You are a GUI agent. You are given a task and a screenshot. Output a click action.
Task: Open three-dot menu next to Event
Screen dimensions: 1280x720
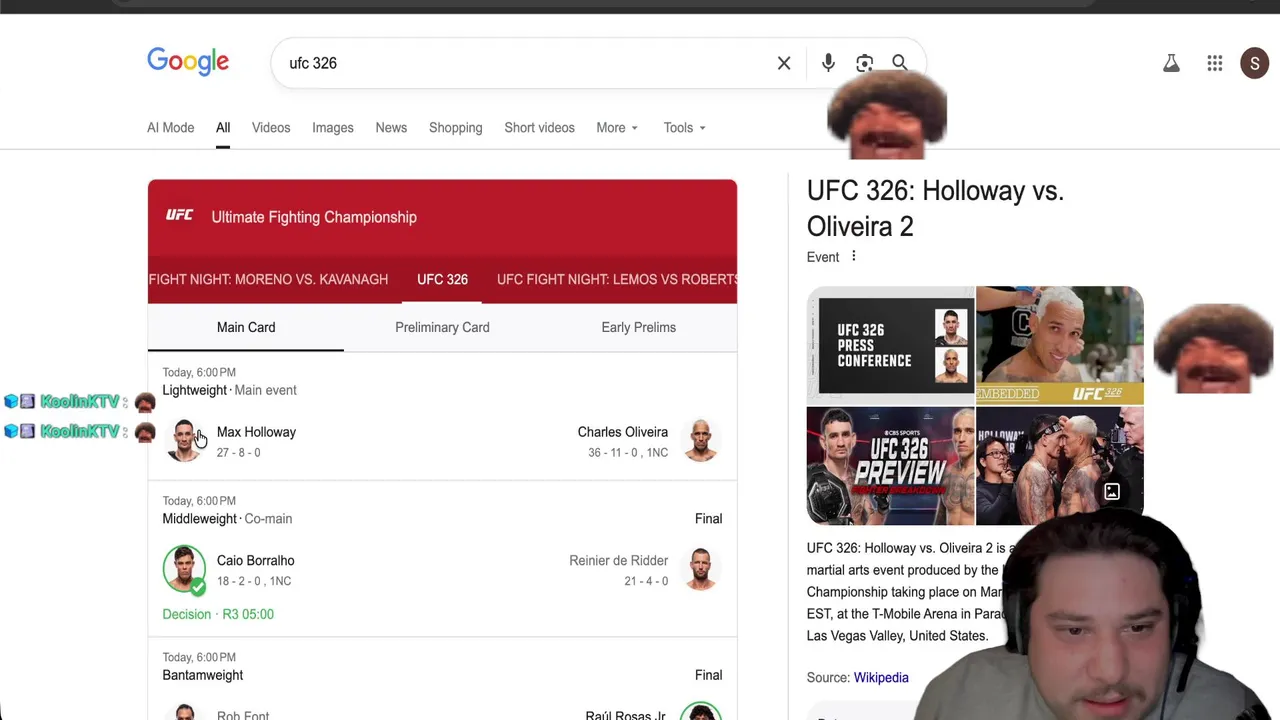853,256
